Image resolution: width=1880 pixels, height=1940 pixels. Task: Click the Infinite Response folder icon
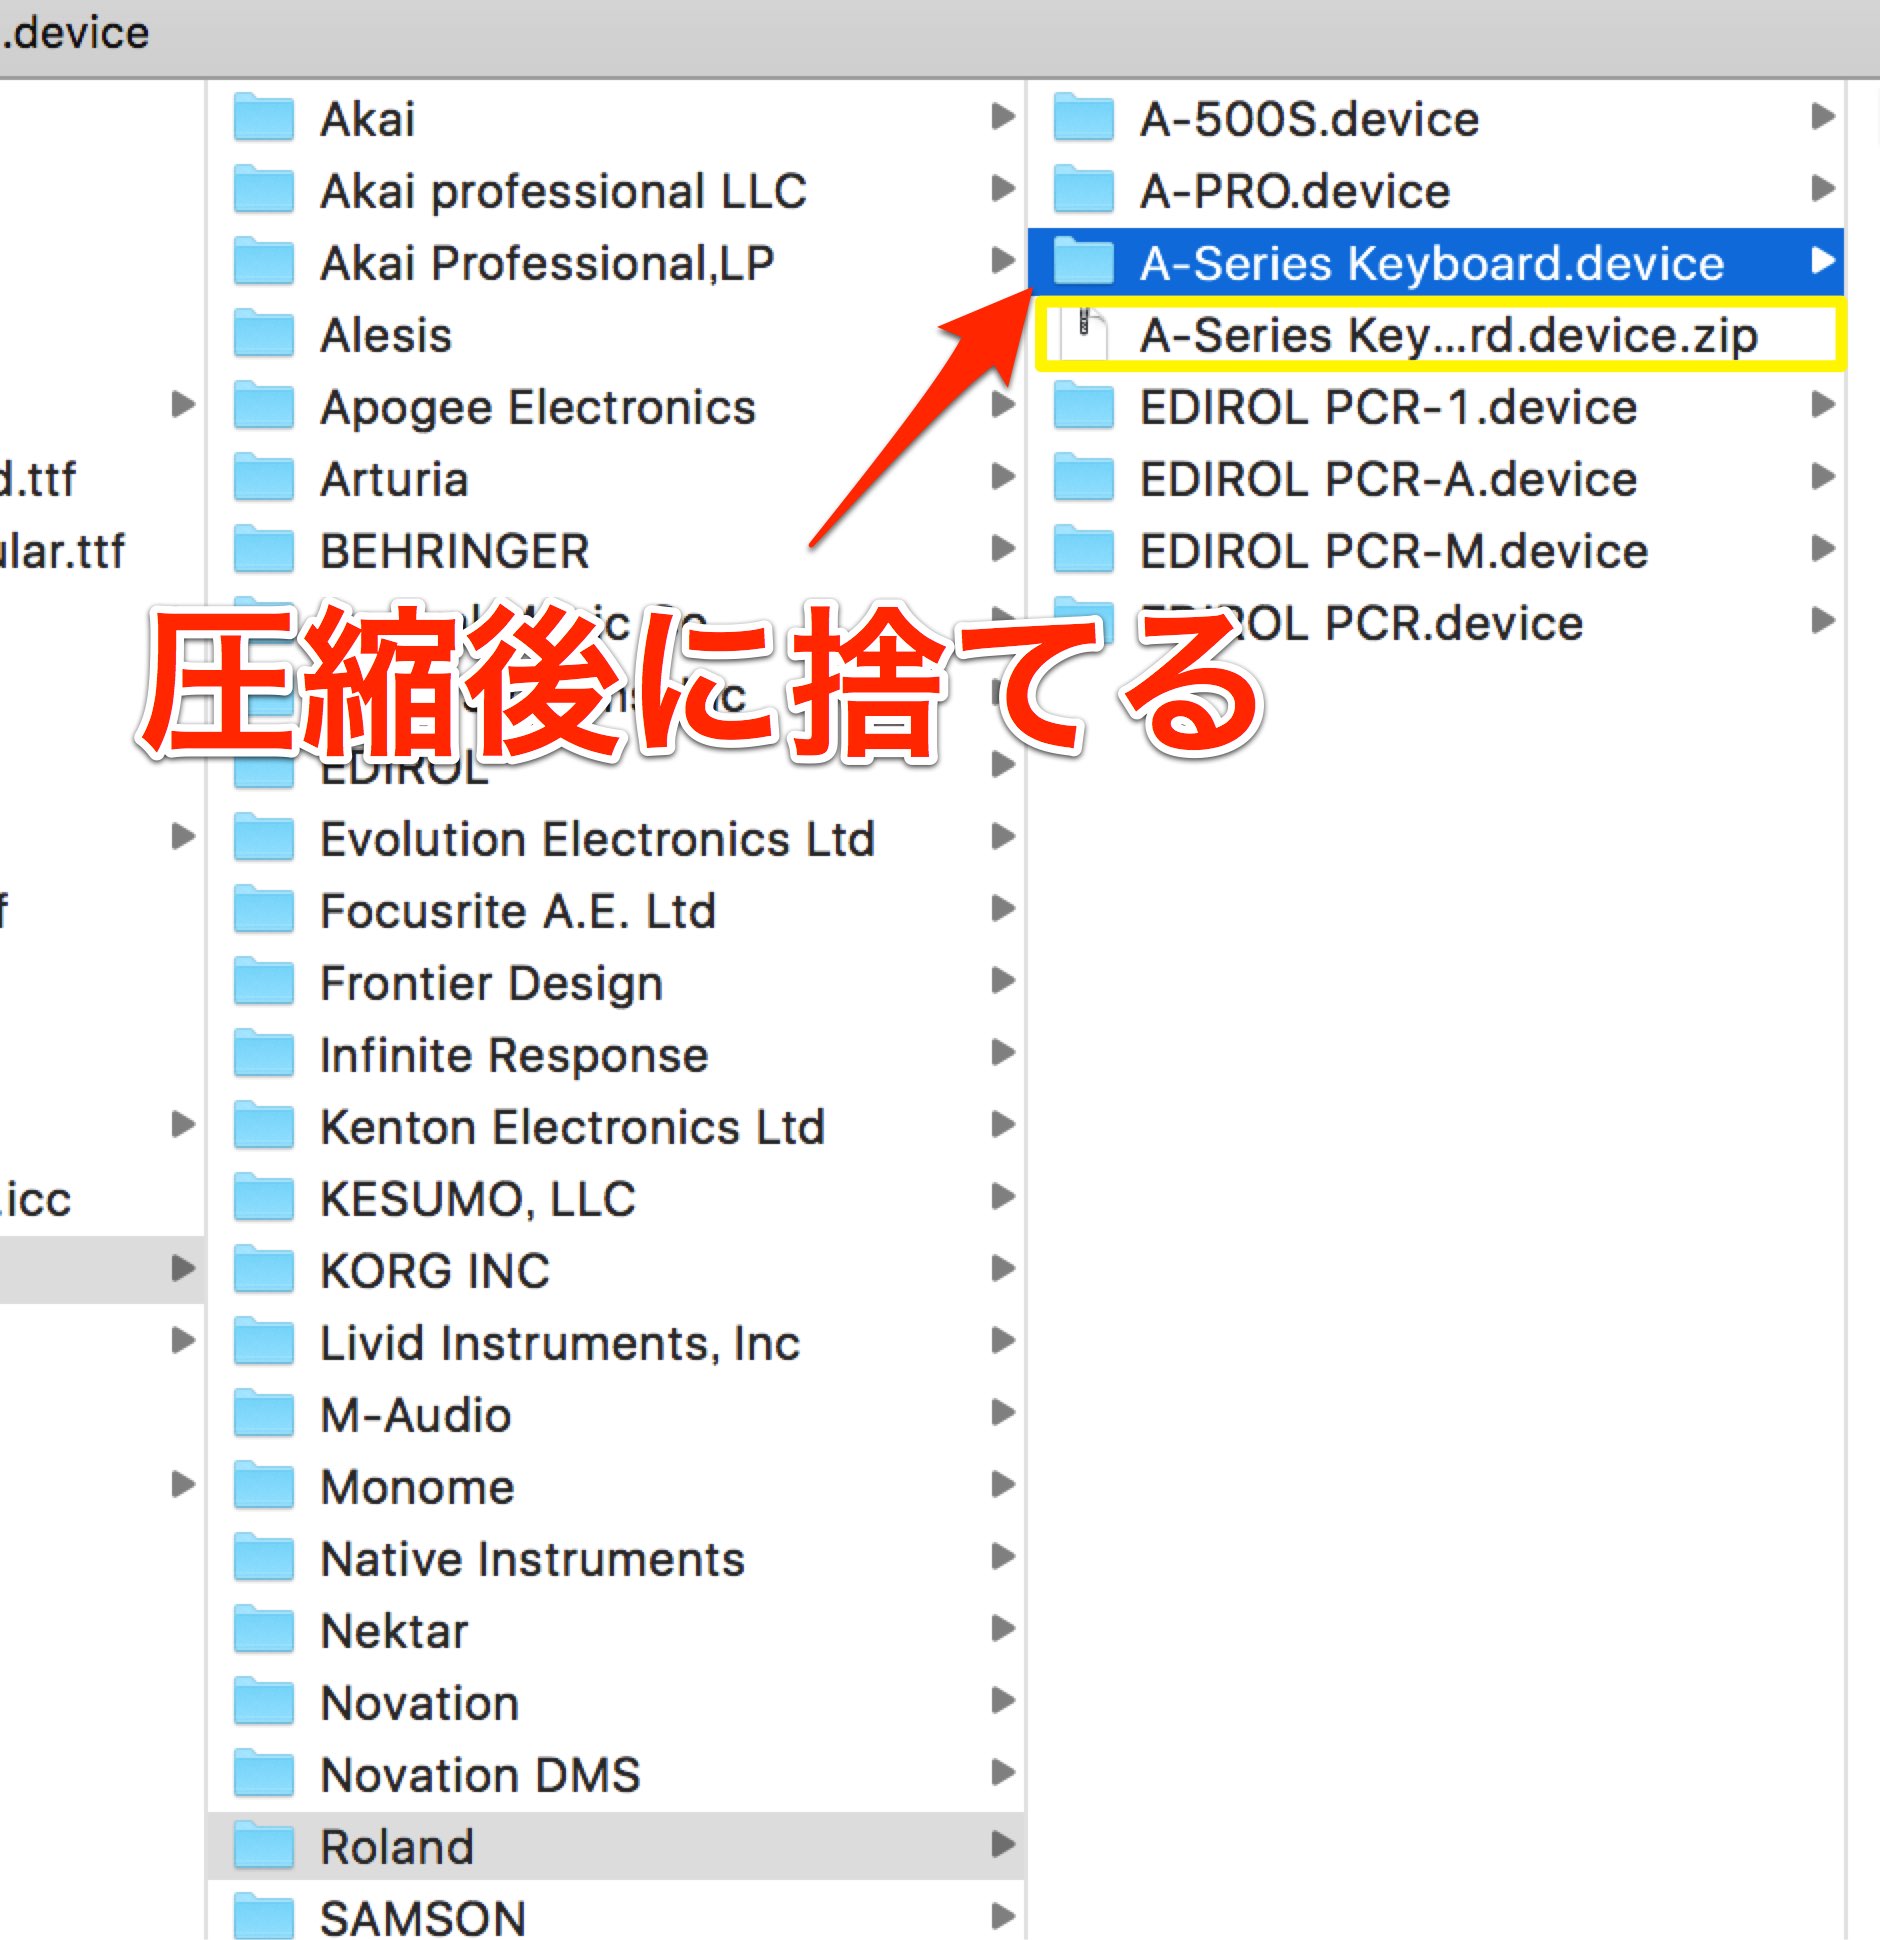coord(264,1054)
